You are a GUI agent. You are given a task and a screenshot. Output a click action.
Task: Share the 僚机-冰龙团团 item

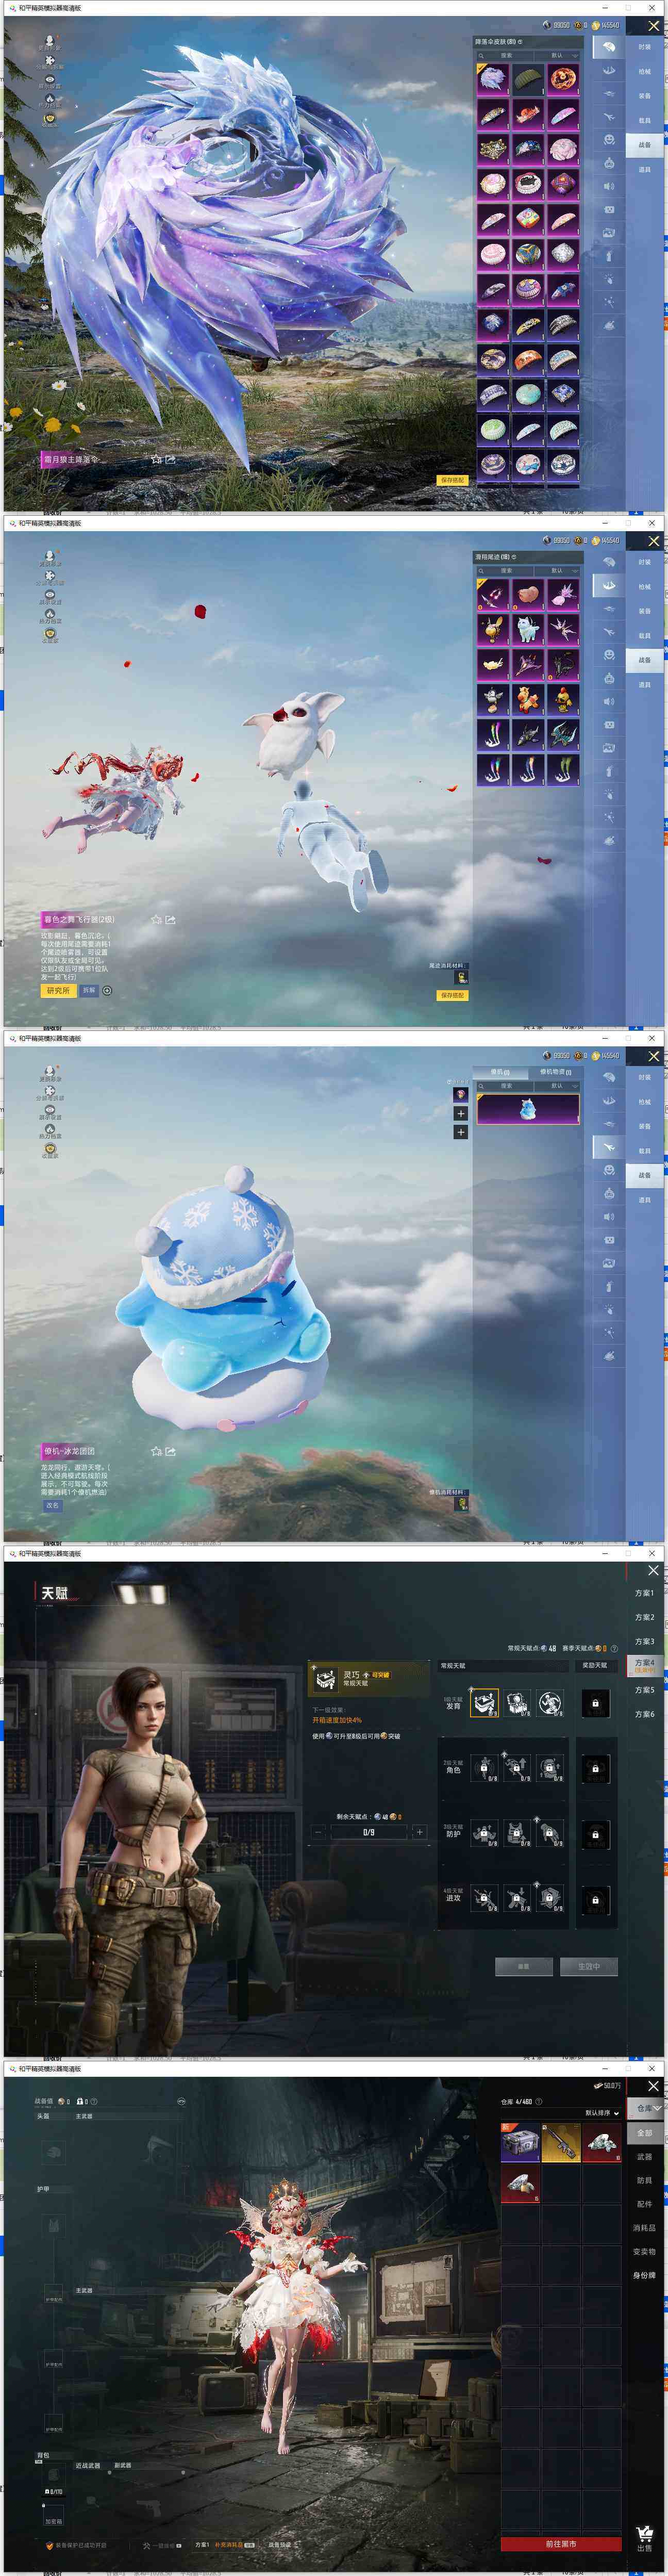(170, 1451)
